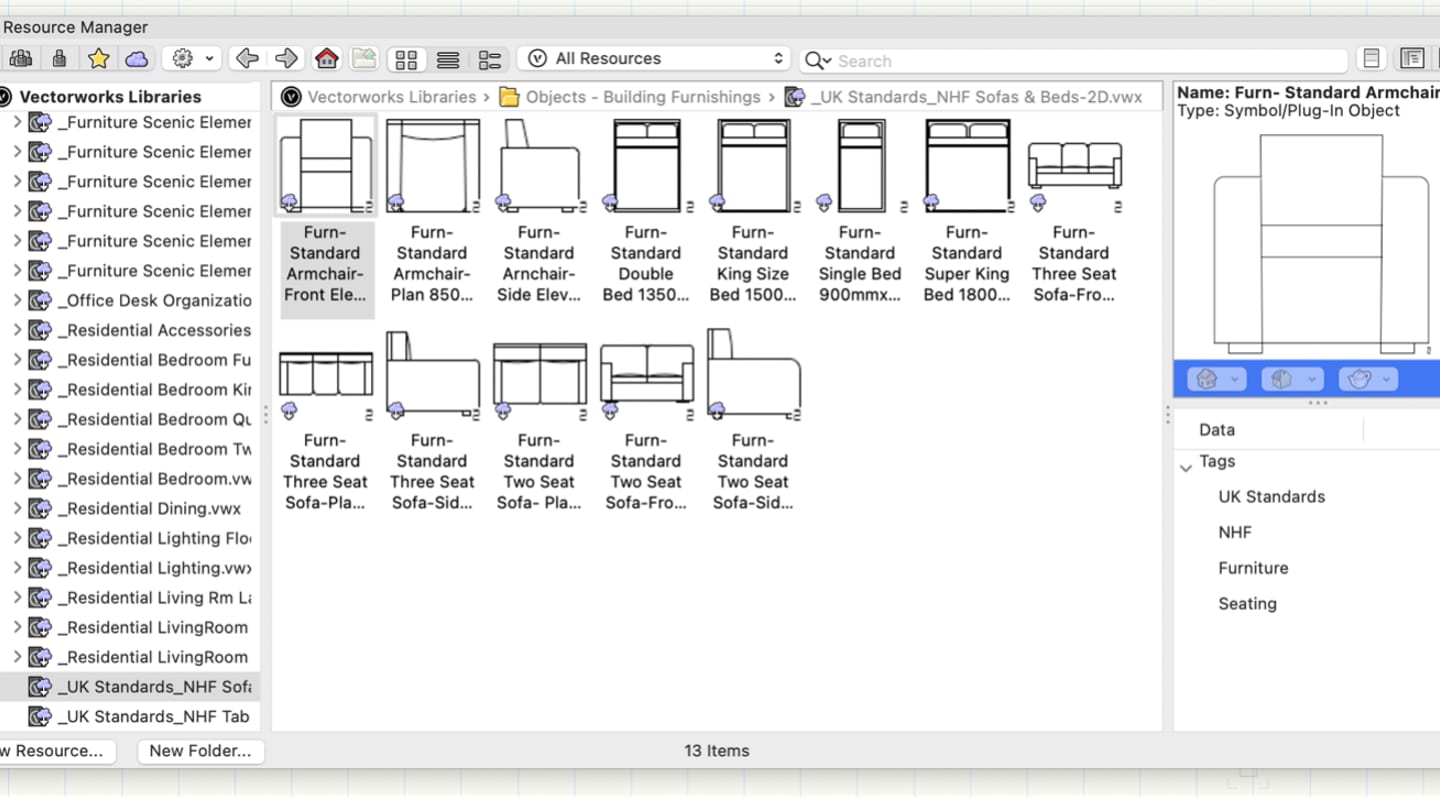Select Vectorworks Libraries header in sidebar

click(x=110, y=97)
